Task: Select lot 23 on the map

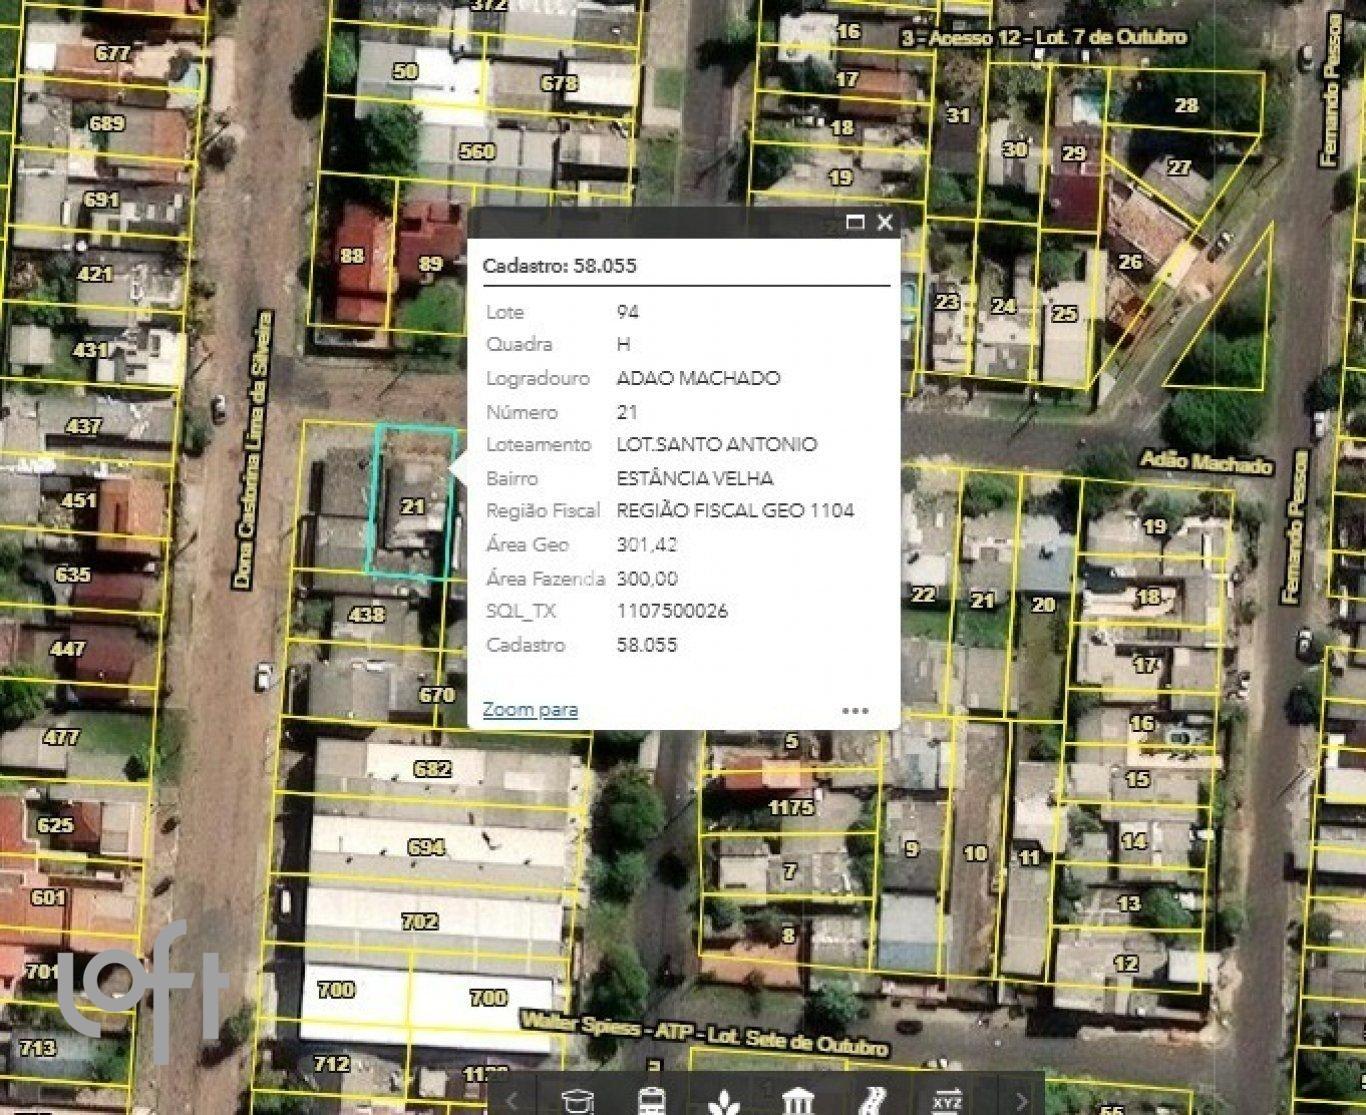Action: pyautogui.click(x=946, y=301)
